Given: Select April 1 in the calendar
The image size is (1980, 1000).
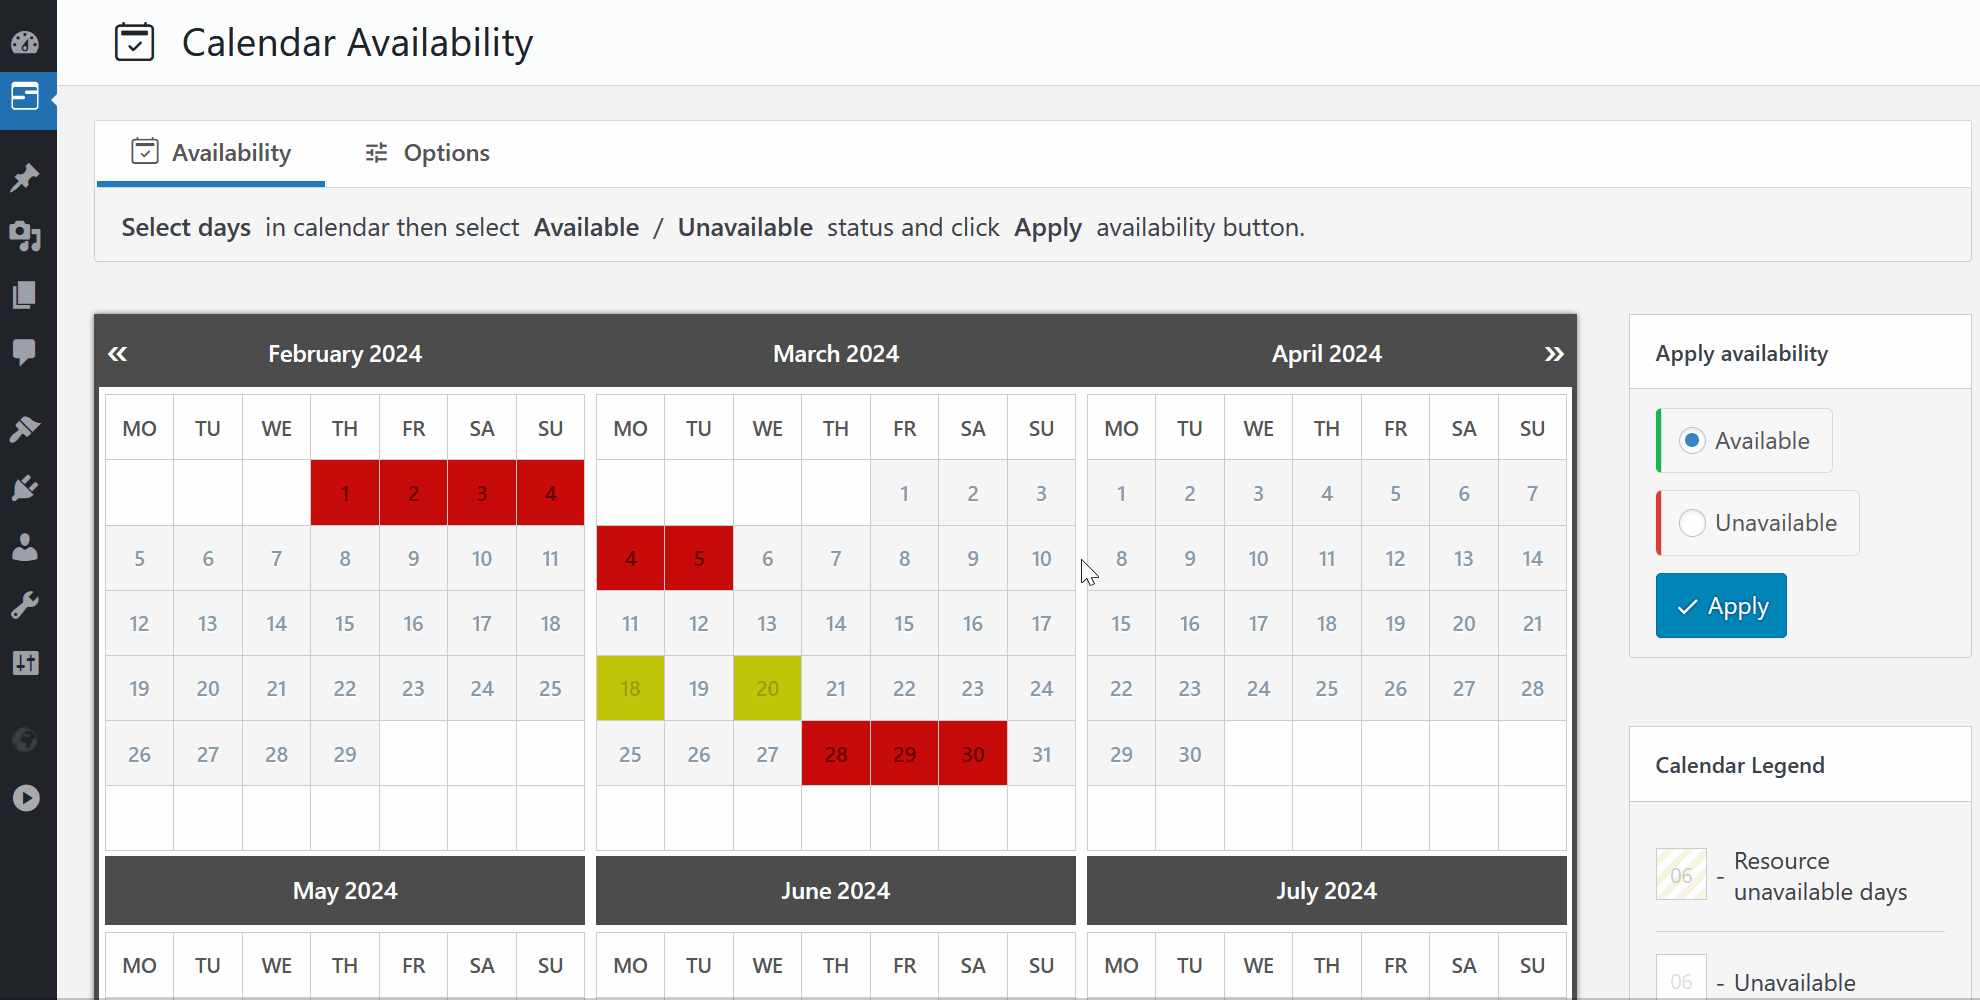Looking at the screenshot, I should (1121, 493).
